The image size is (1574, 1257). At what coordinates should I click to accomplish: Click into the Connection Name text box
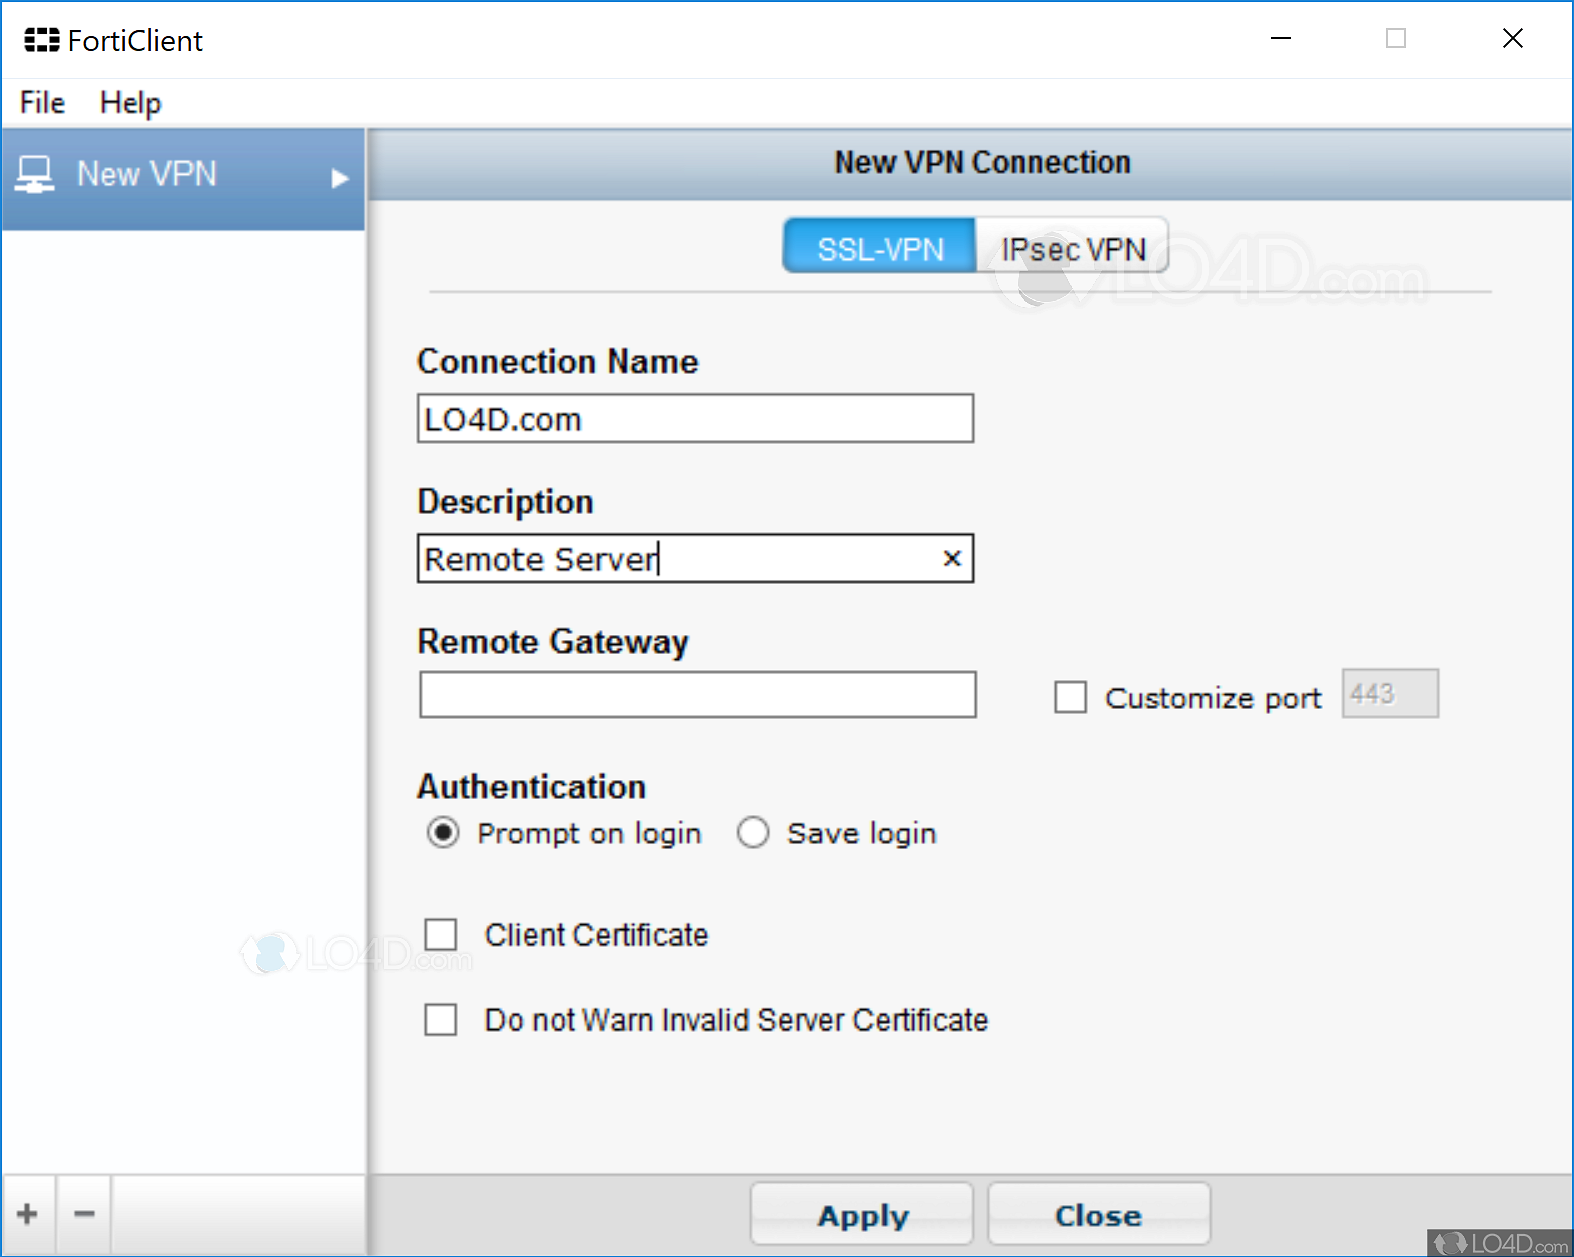695,419
